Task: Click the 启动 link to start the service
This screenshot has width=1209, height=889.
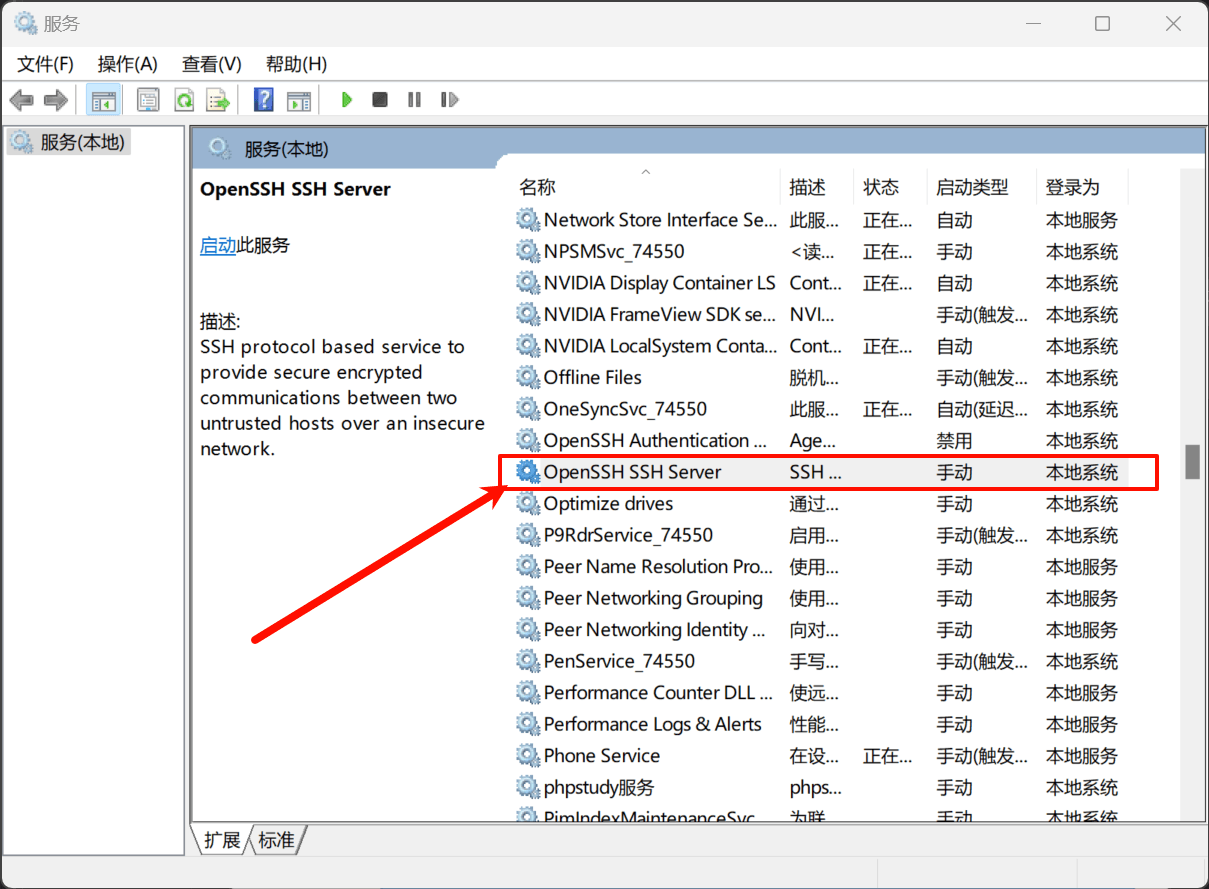Action: coord(218,245)
